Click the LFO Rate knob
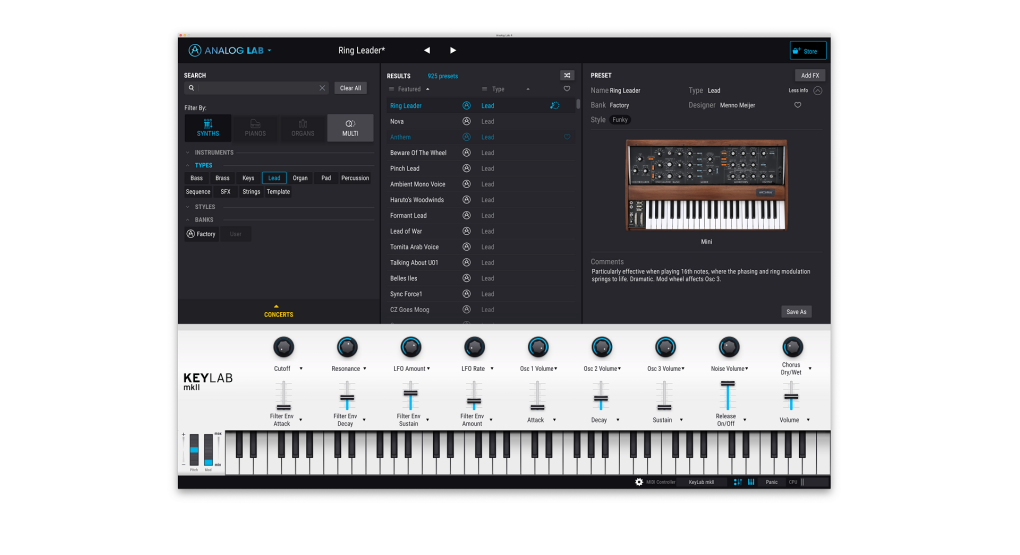 coord(474,347)
